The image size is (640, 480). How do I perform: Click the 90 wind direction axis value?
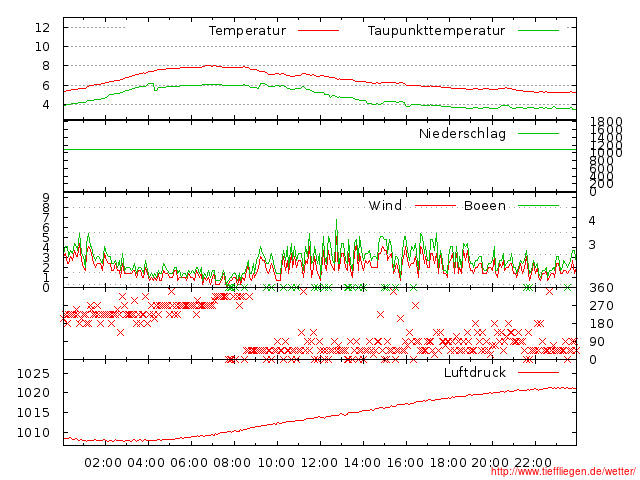click(x=597, y=342)
